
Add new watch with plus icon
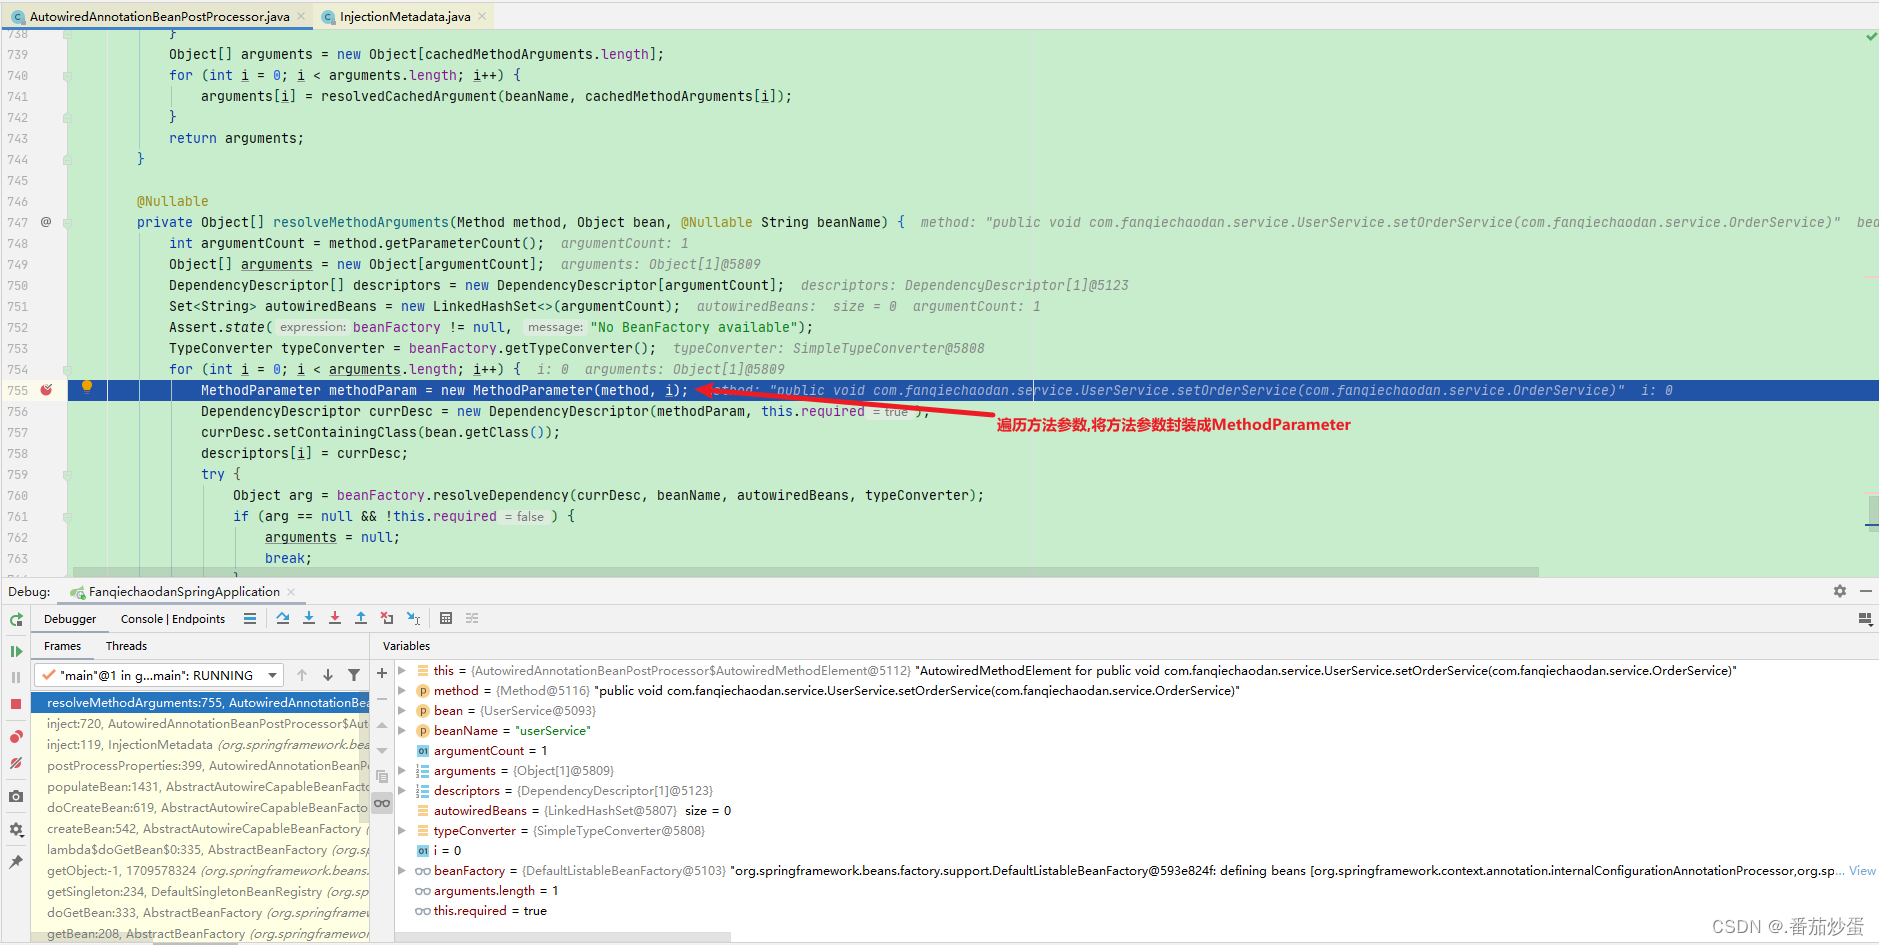point(382,674)
